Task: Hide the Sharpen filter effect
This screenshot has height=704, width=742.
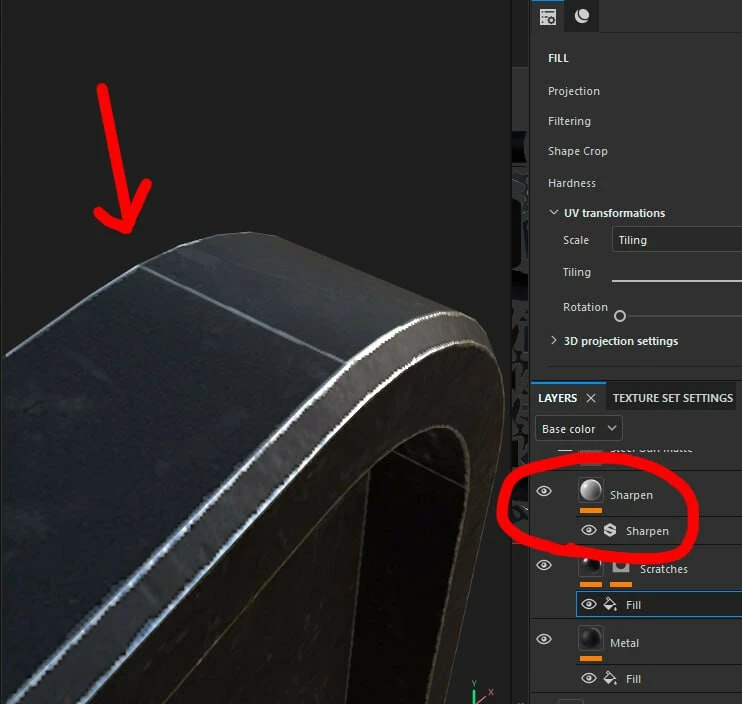Action: pyautogui.click(x=588, y=530)
